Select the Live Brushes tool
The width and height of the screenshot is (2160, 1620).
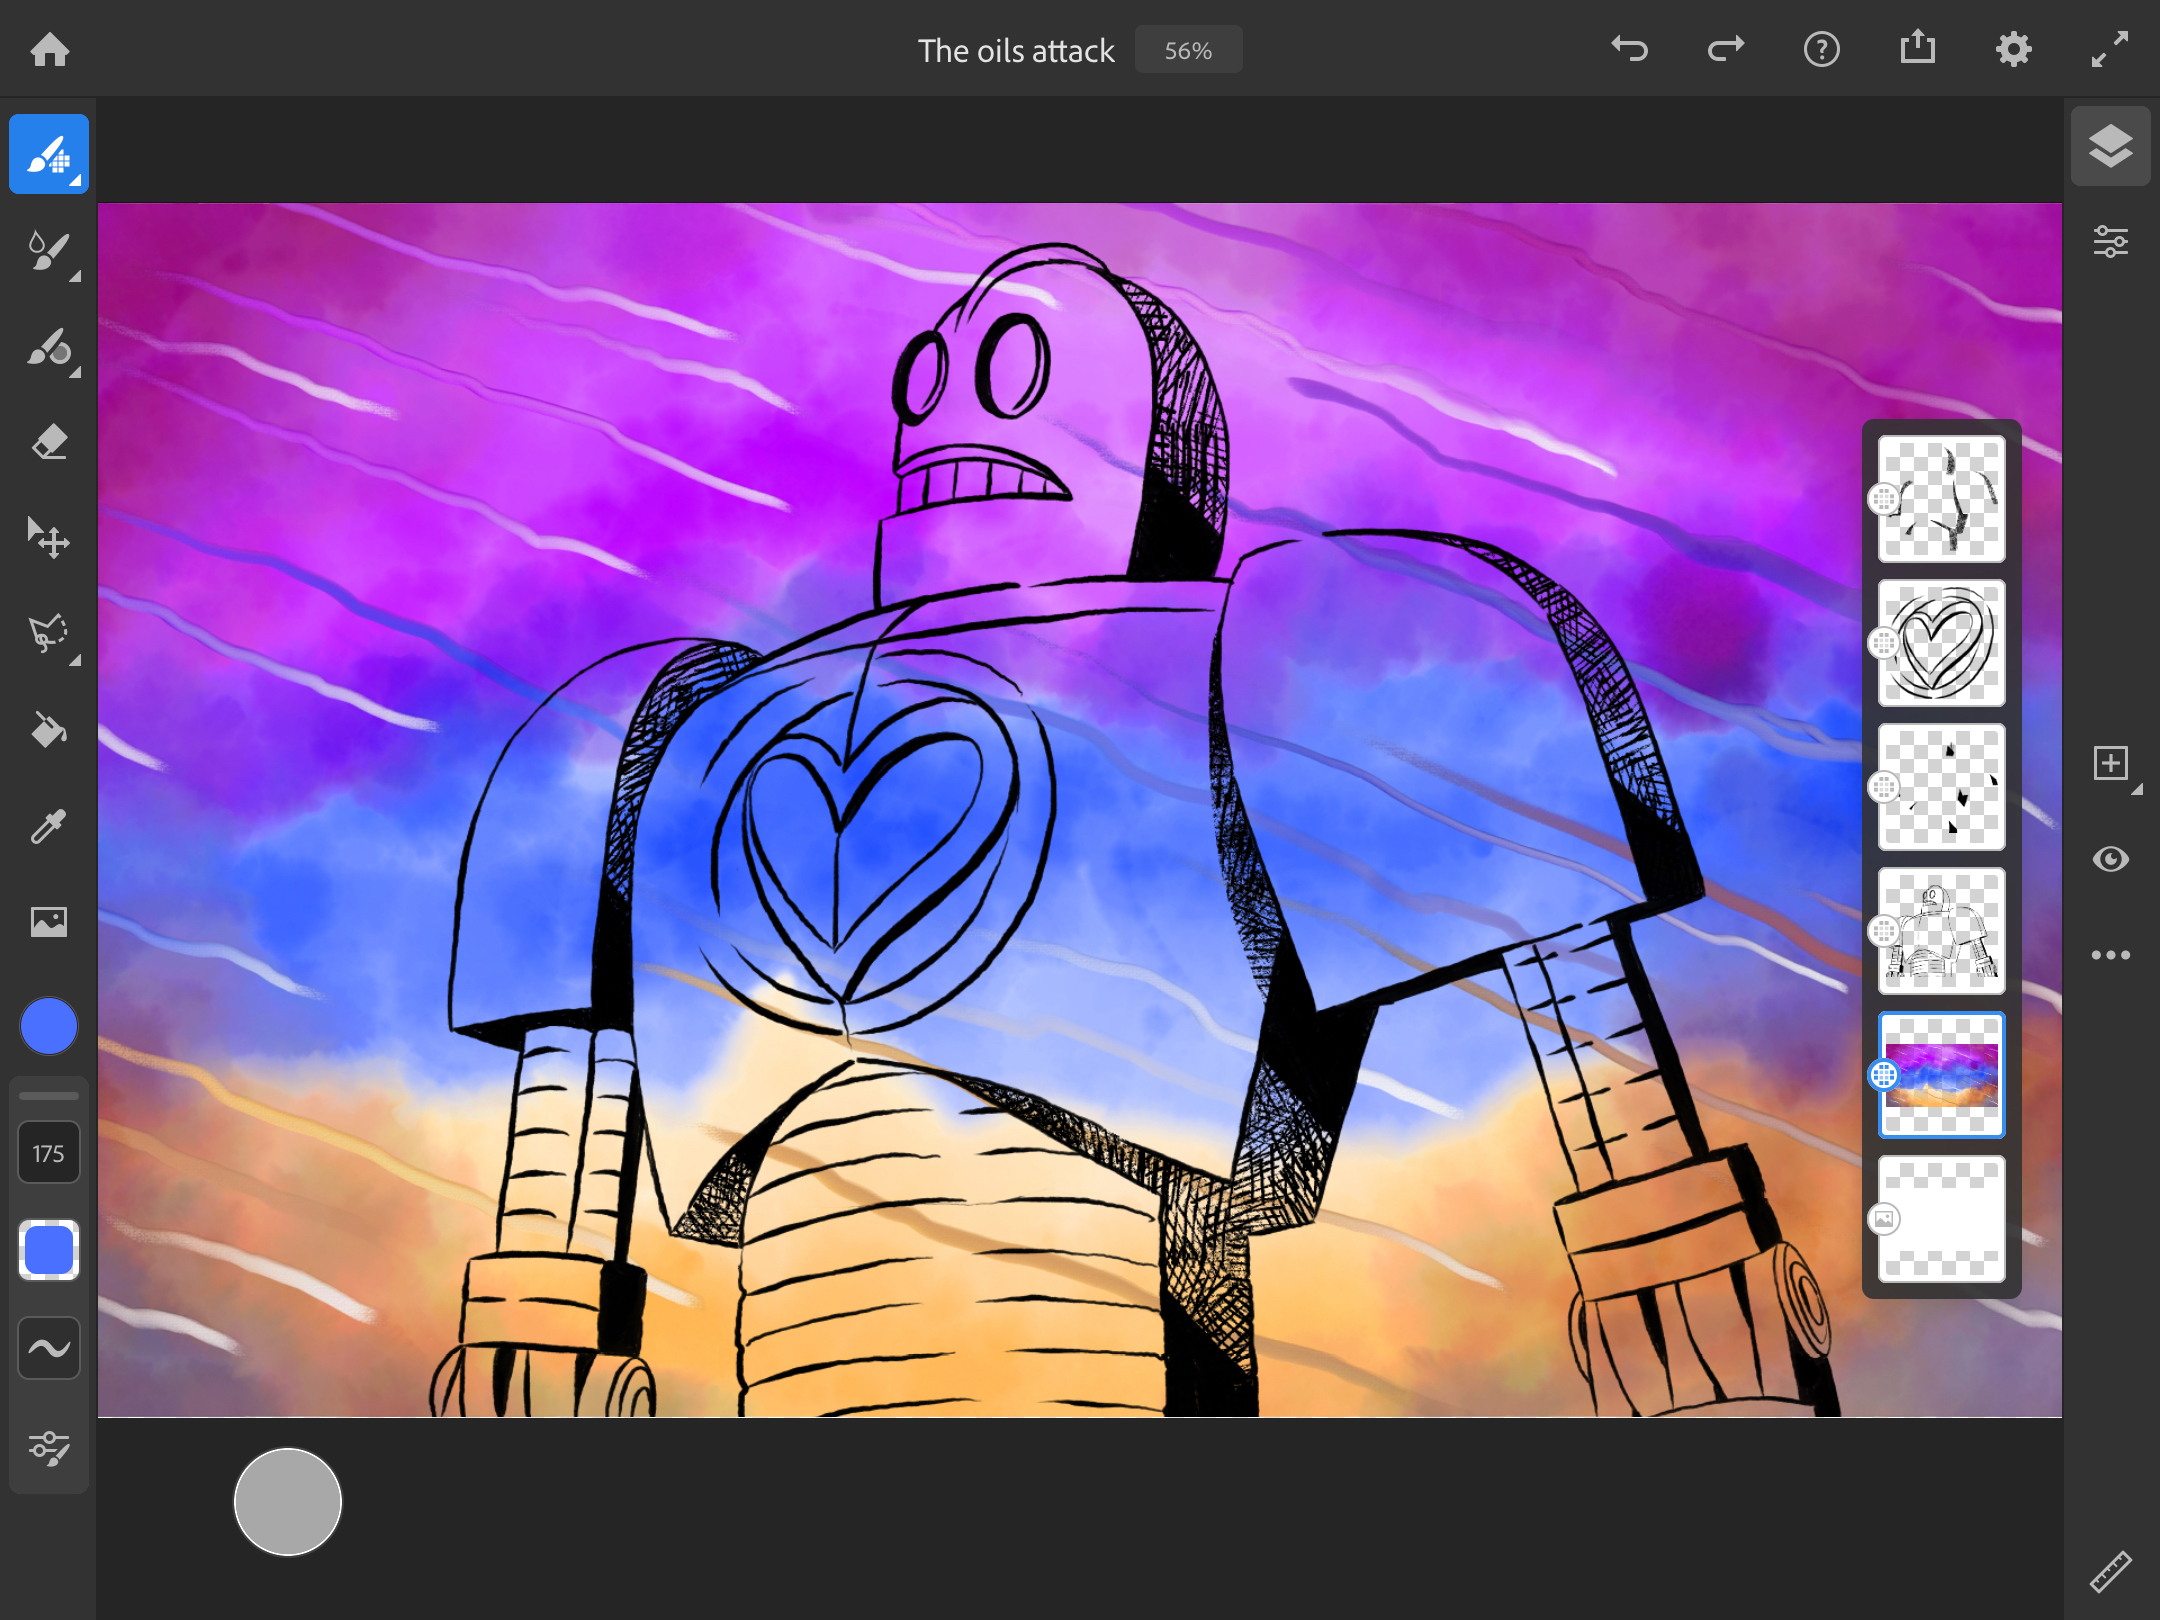pos(48,250)
